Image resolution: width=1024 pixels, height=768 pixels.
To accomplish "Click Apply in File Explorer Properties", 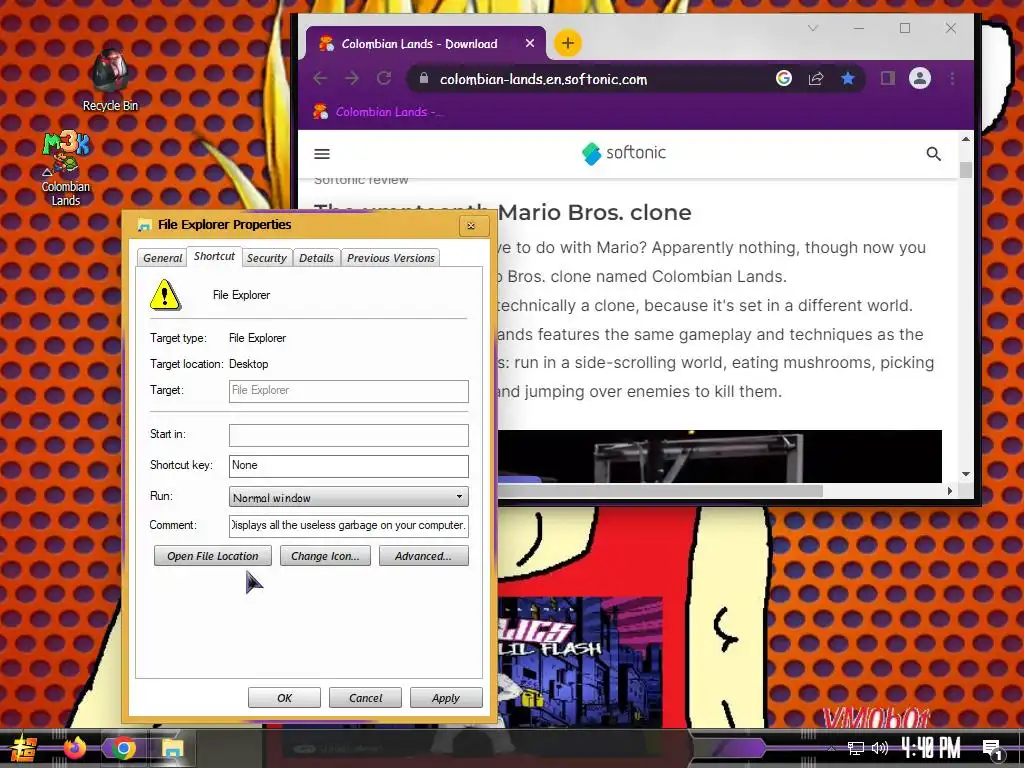I will 446,697.
